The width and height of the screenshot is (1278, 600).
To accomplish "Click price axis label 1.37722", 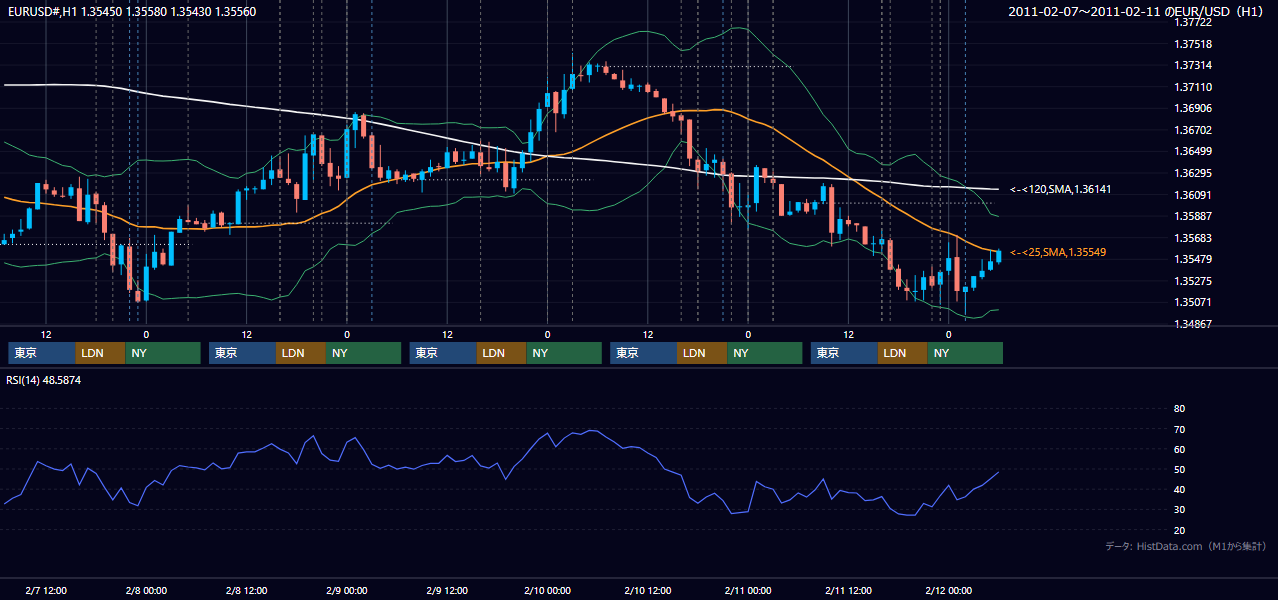I will pyautogui.click(x=1194, y=22).
